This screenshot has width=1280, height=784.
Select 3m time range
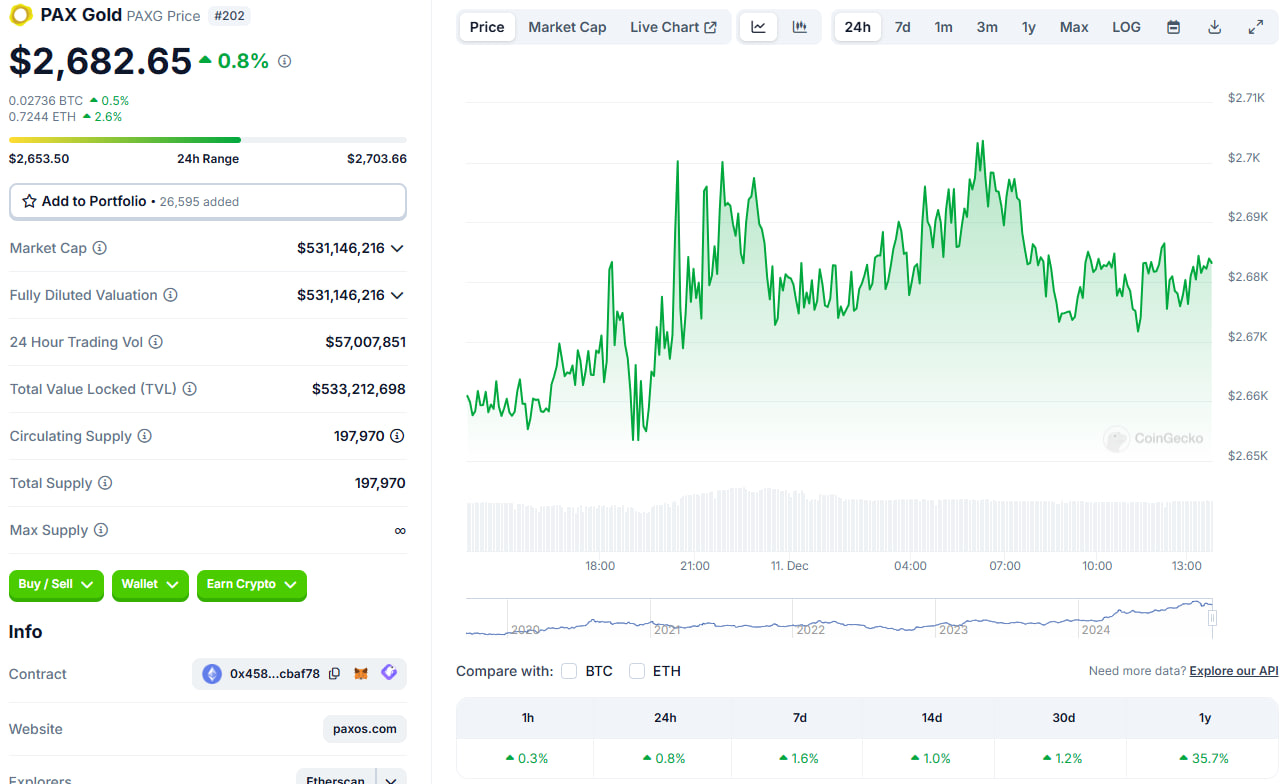pyautogui.click(x=987, y=27)
